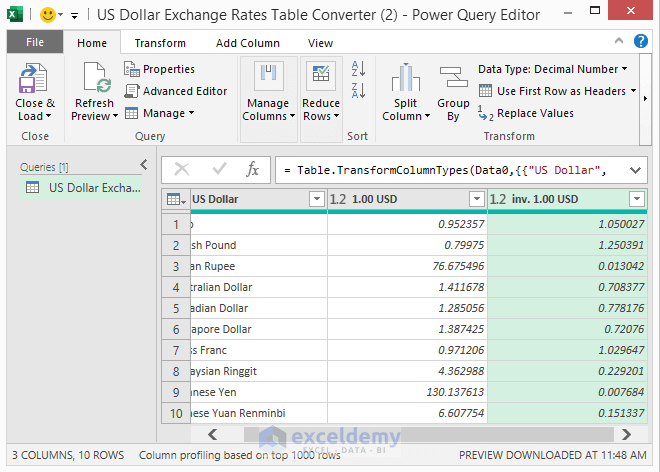Collapse the ribbon with the up chevron
Screen dimensions: 660x472
point(619,41)
